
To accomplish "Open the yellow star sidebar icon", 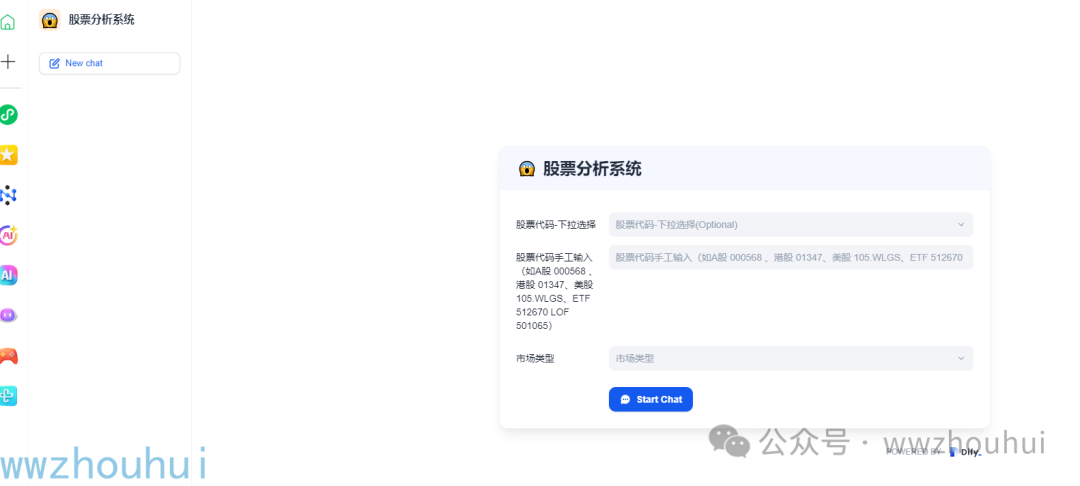I will click(x=8, y=155).
